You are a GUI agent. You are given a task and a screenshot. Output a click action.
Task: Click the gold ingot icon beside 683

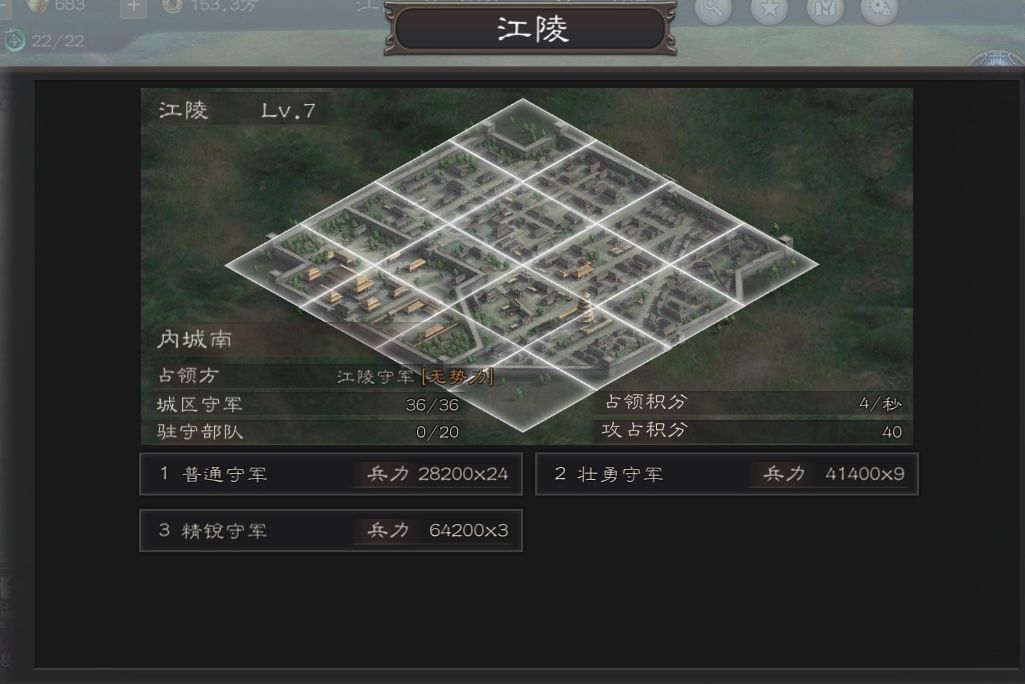[x=37, y=5]
